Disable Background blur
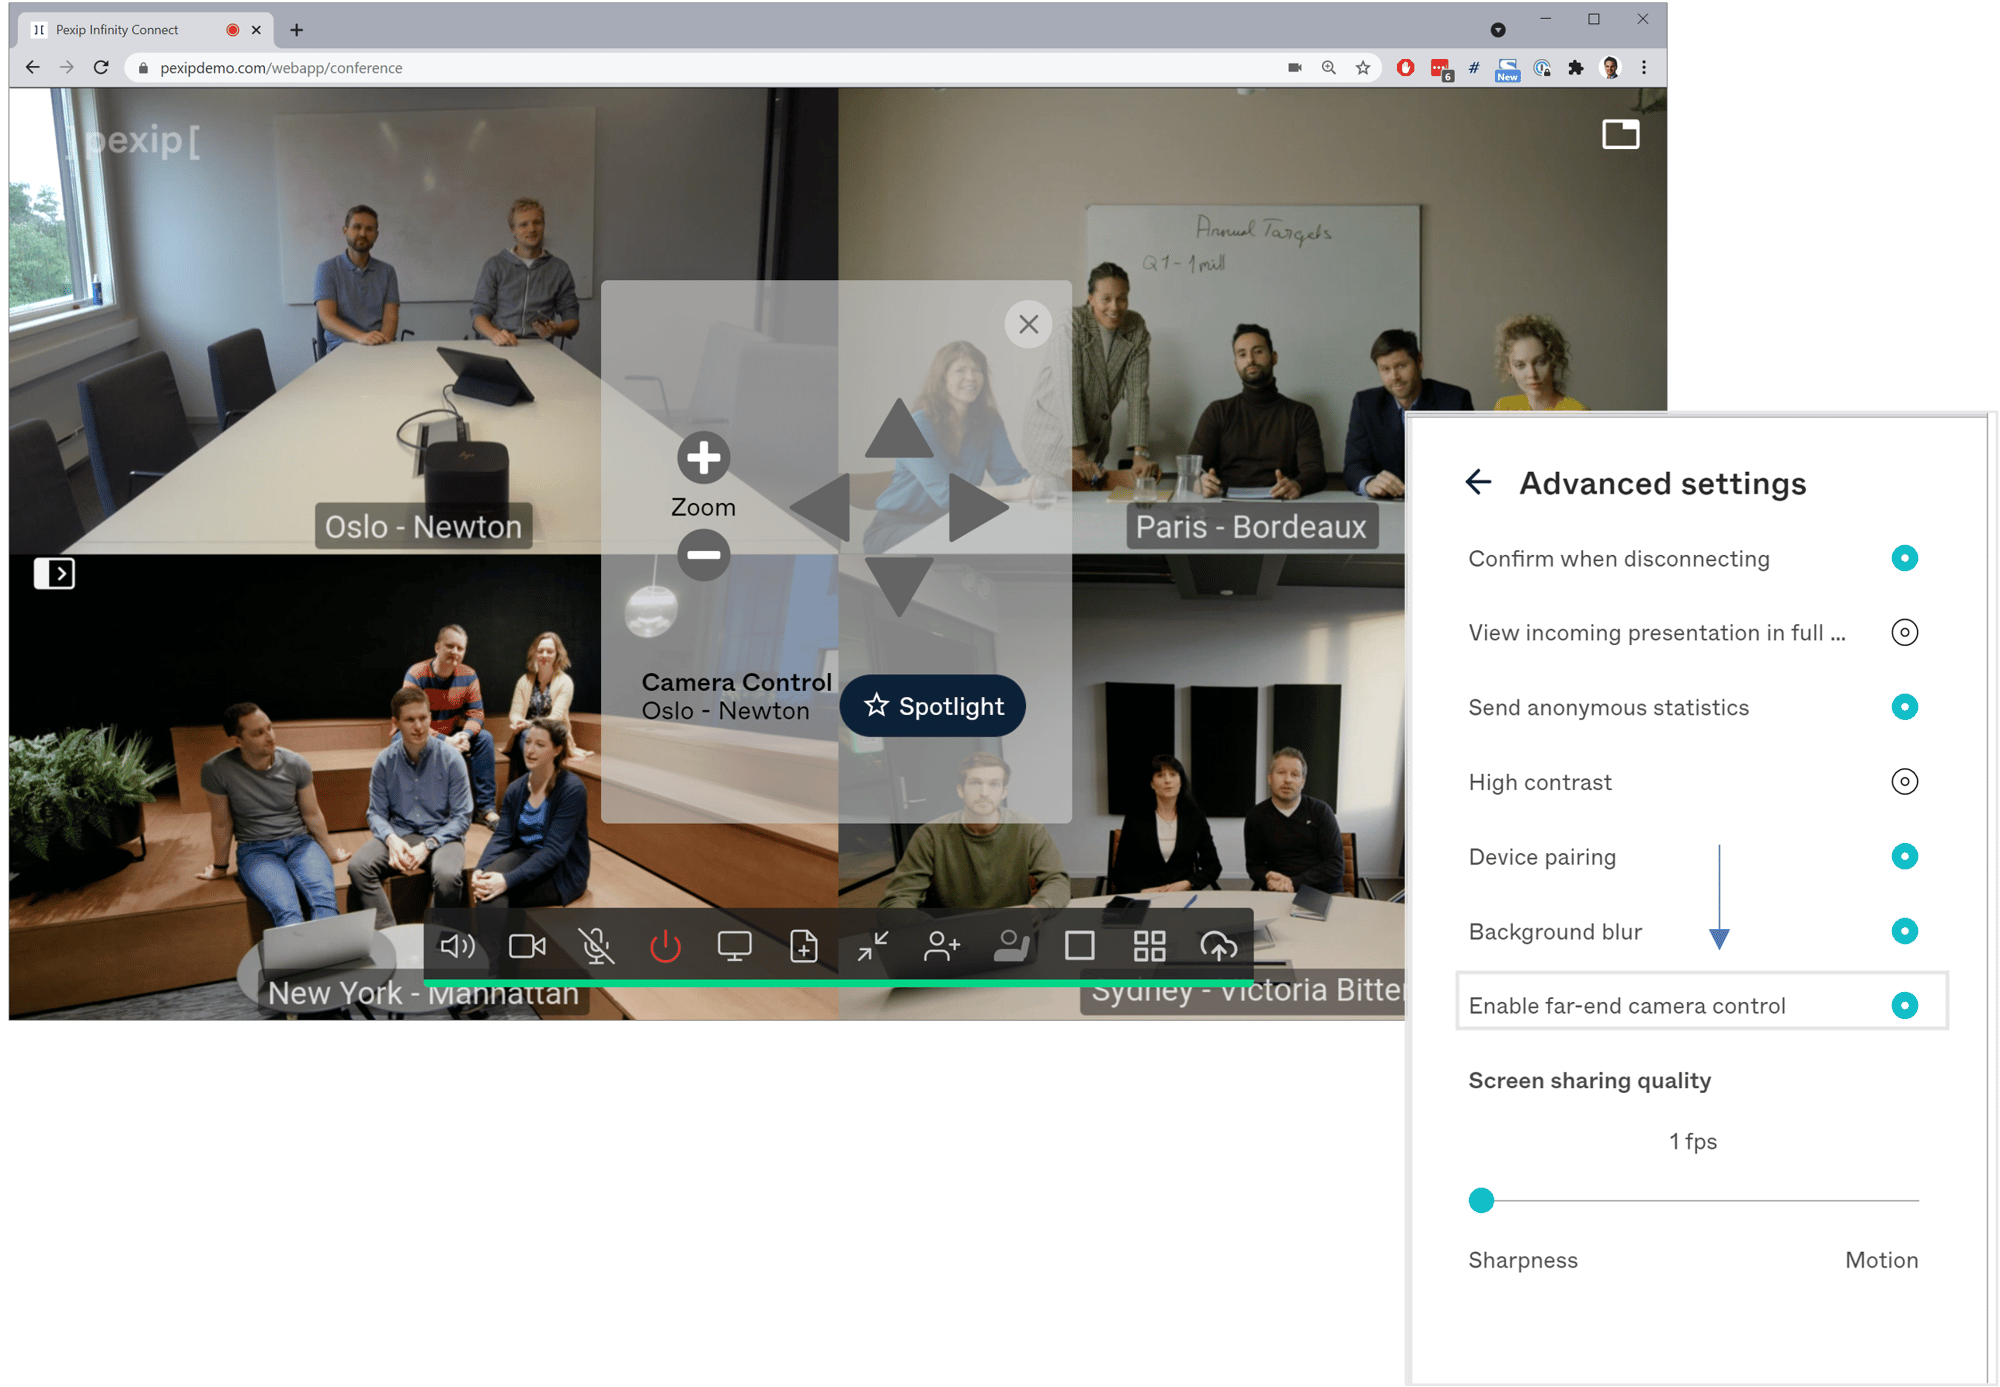 (1905, 931)
